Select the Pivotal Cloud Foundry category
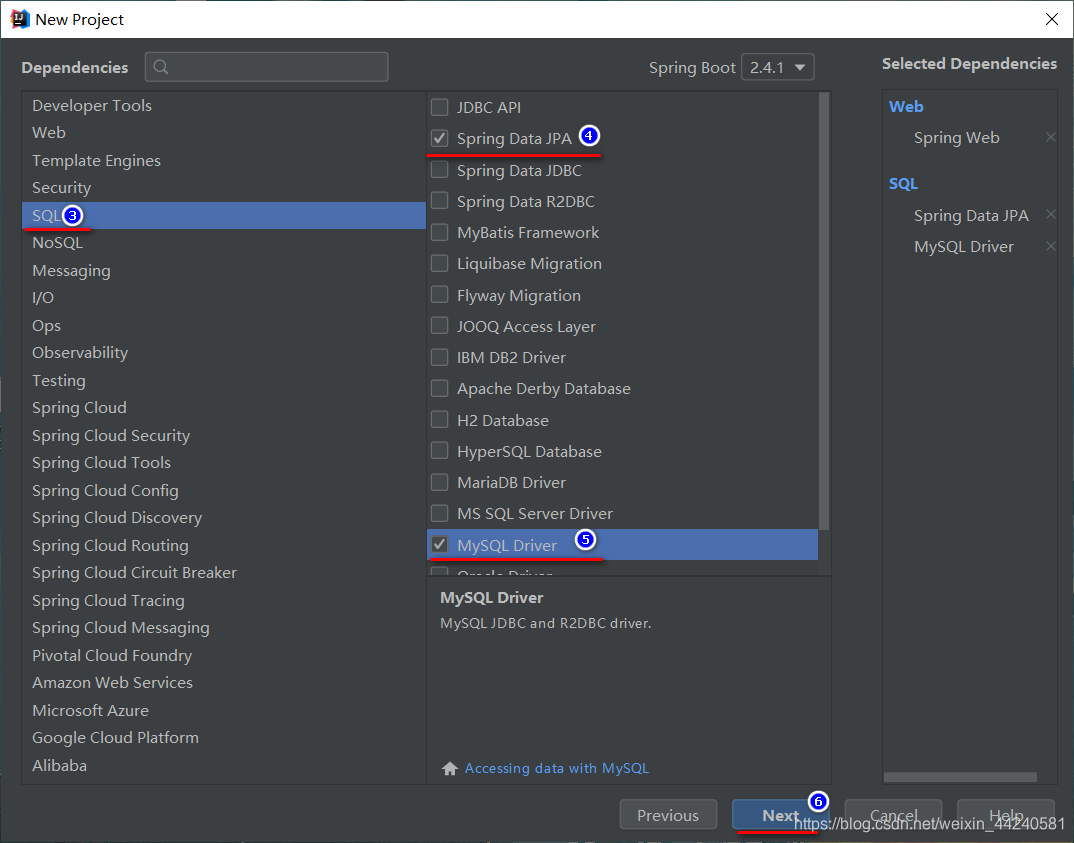This screenshot has width=1074, height=843. tap(224, 655)
